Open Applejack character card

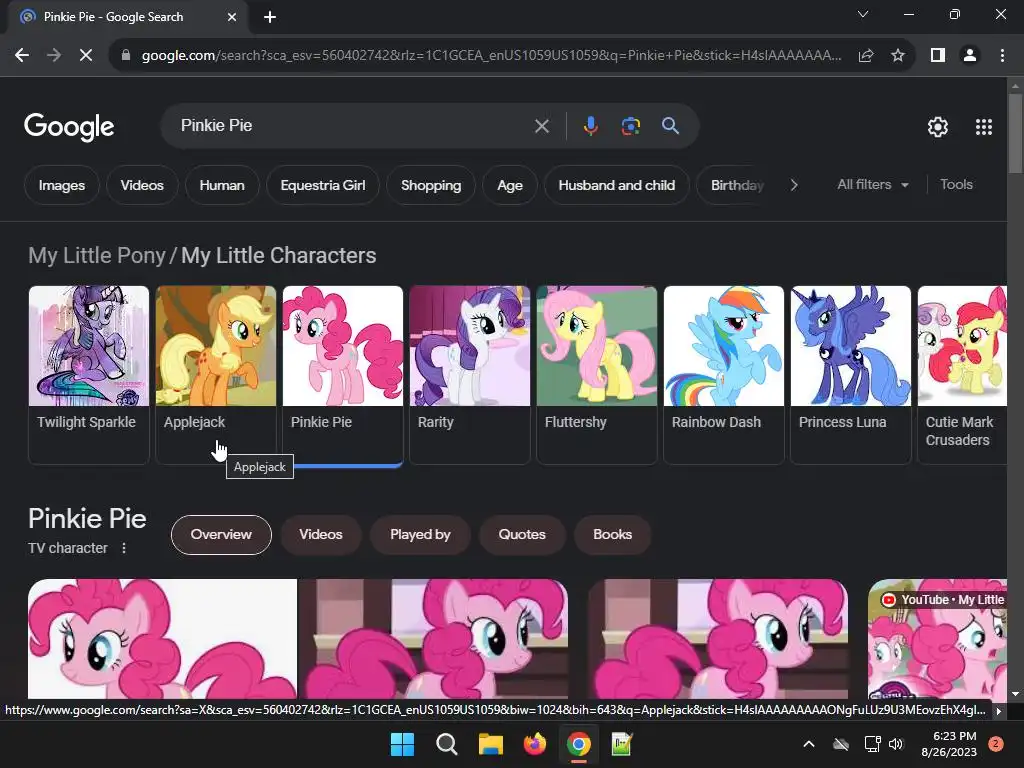[216, 375]
